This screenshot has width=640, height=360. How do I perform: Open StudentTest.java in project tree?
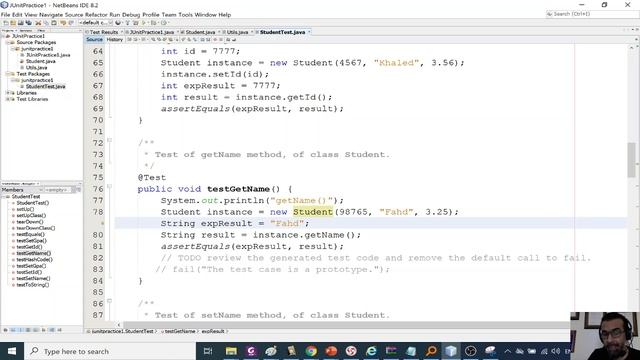point(45,87)
